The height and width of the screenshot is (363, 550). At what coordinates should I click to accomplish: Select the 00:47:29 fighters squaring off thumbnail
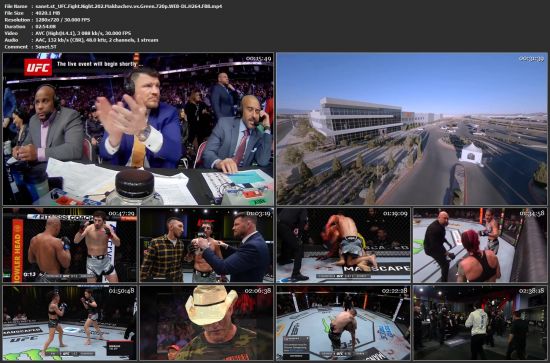pyautogui.click(x=69, y=245)
